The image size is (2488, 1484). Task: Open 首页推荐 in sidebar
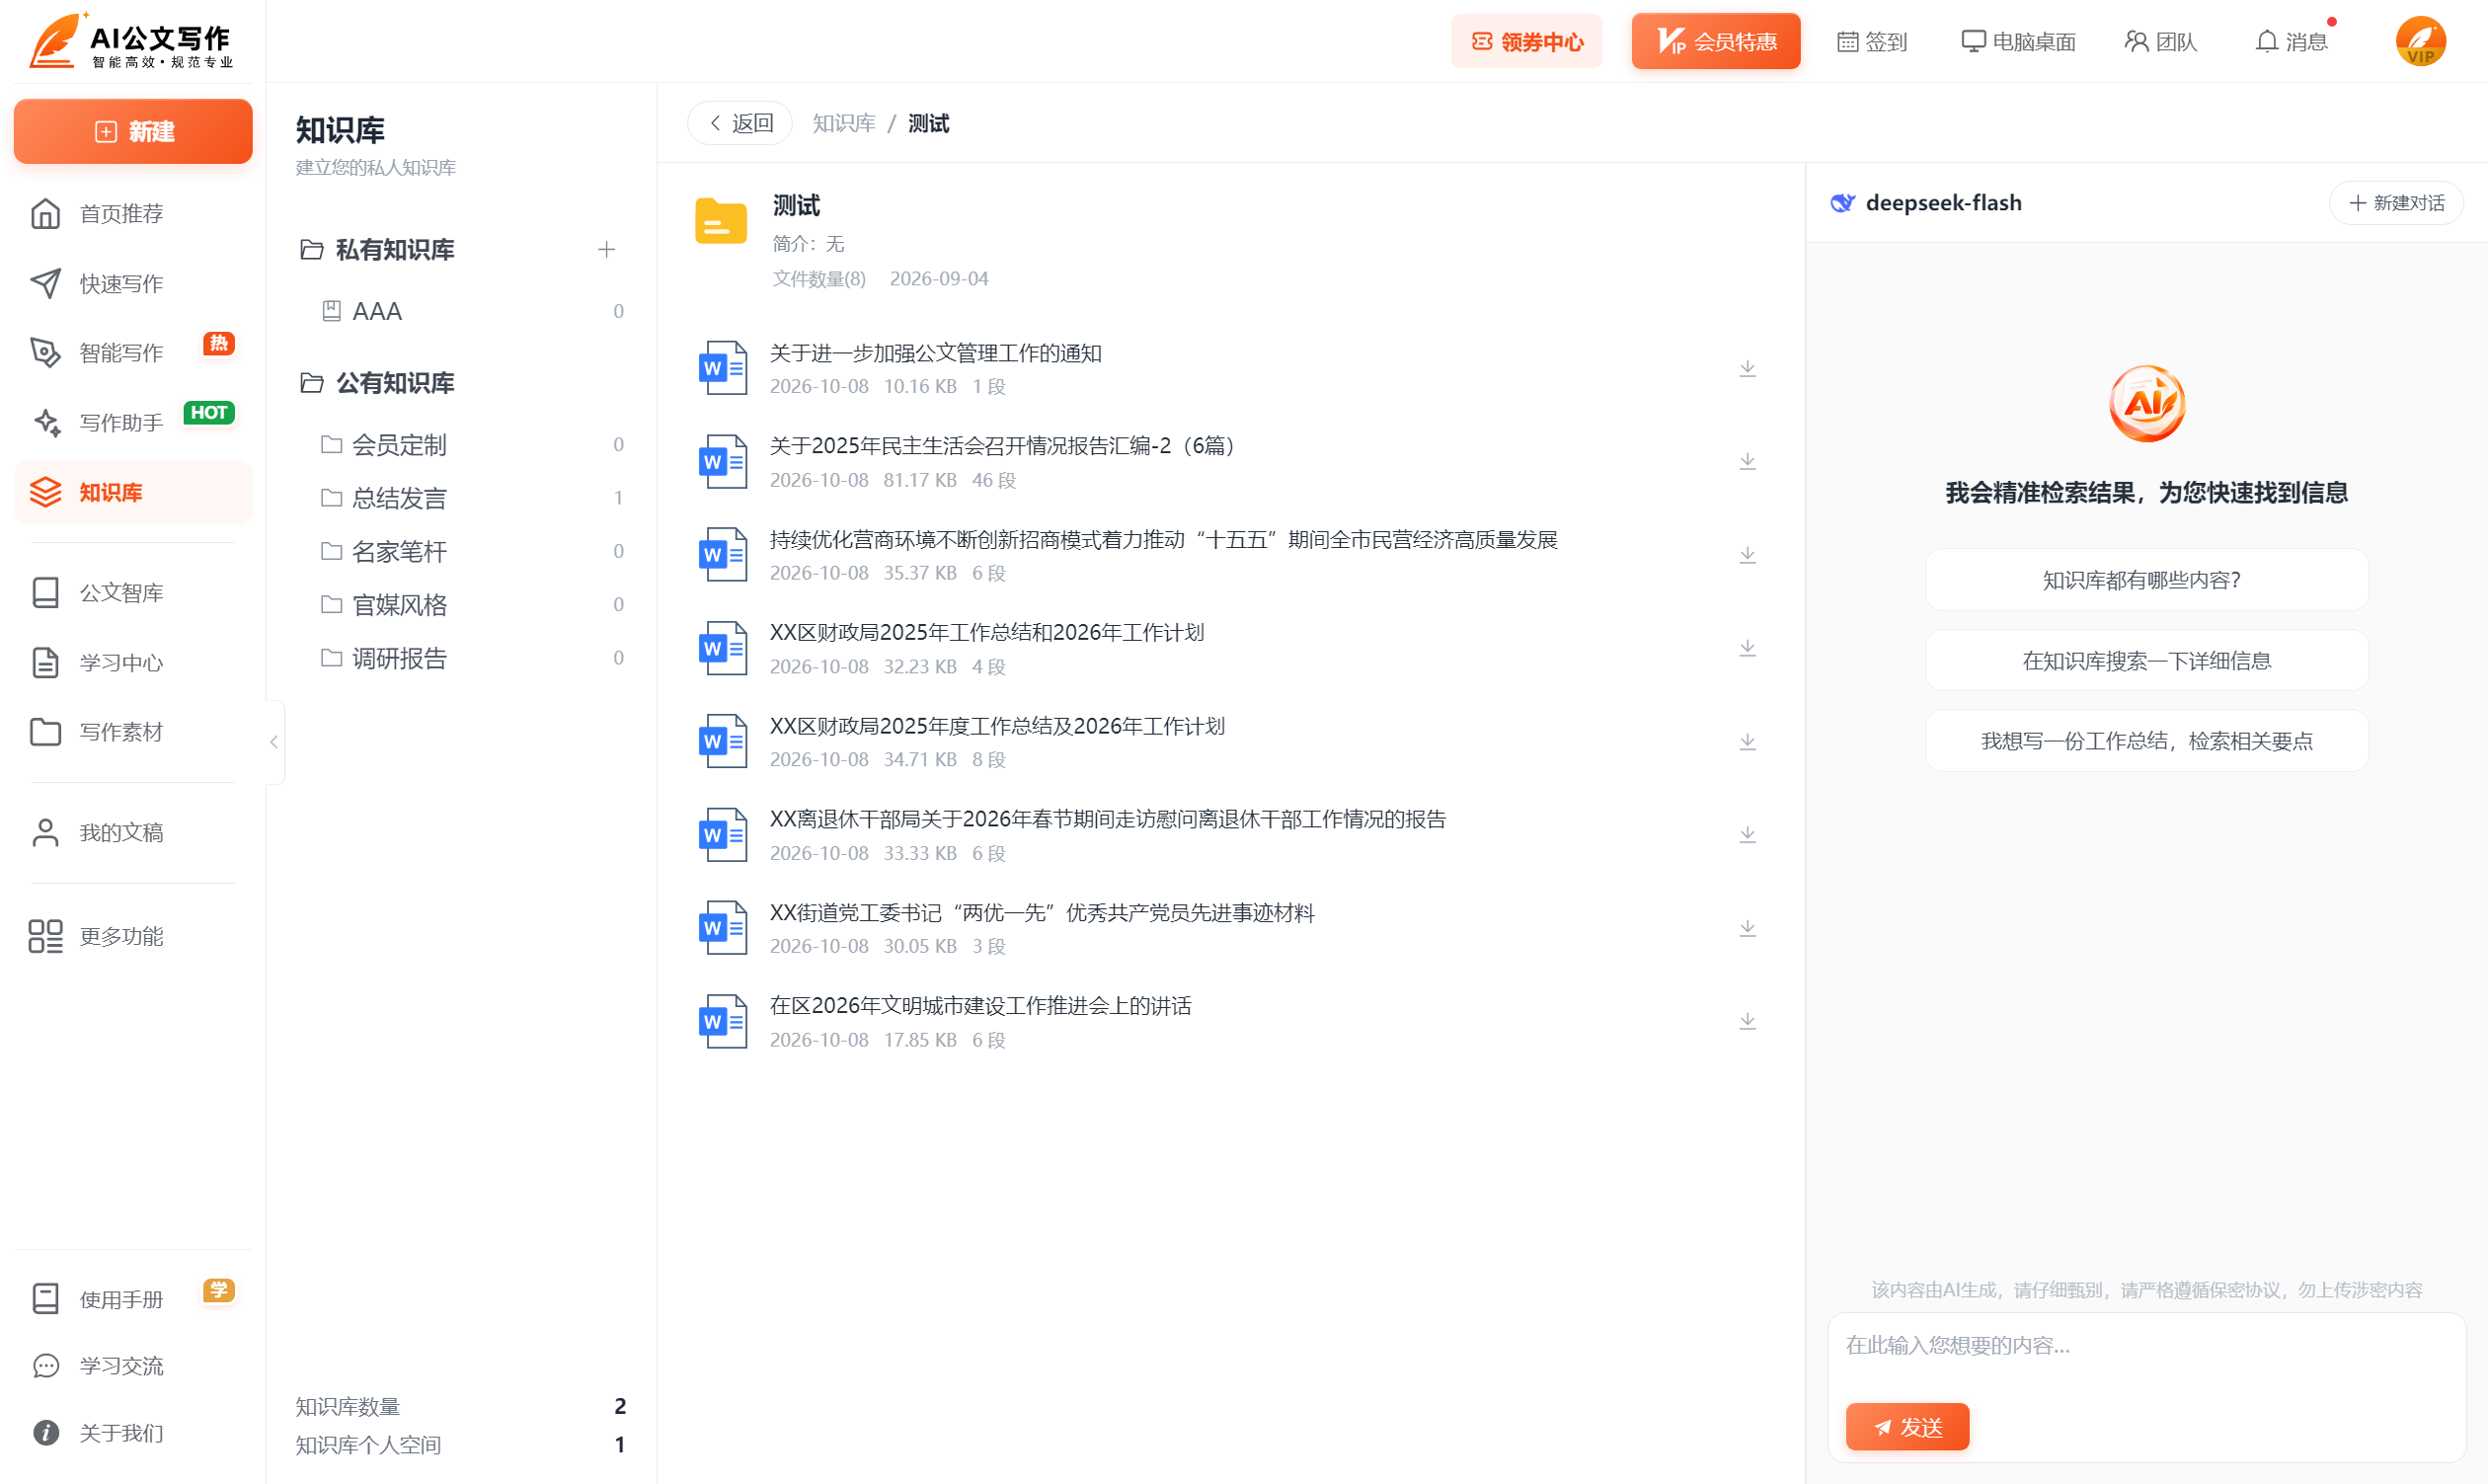click(132, 213)
